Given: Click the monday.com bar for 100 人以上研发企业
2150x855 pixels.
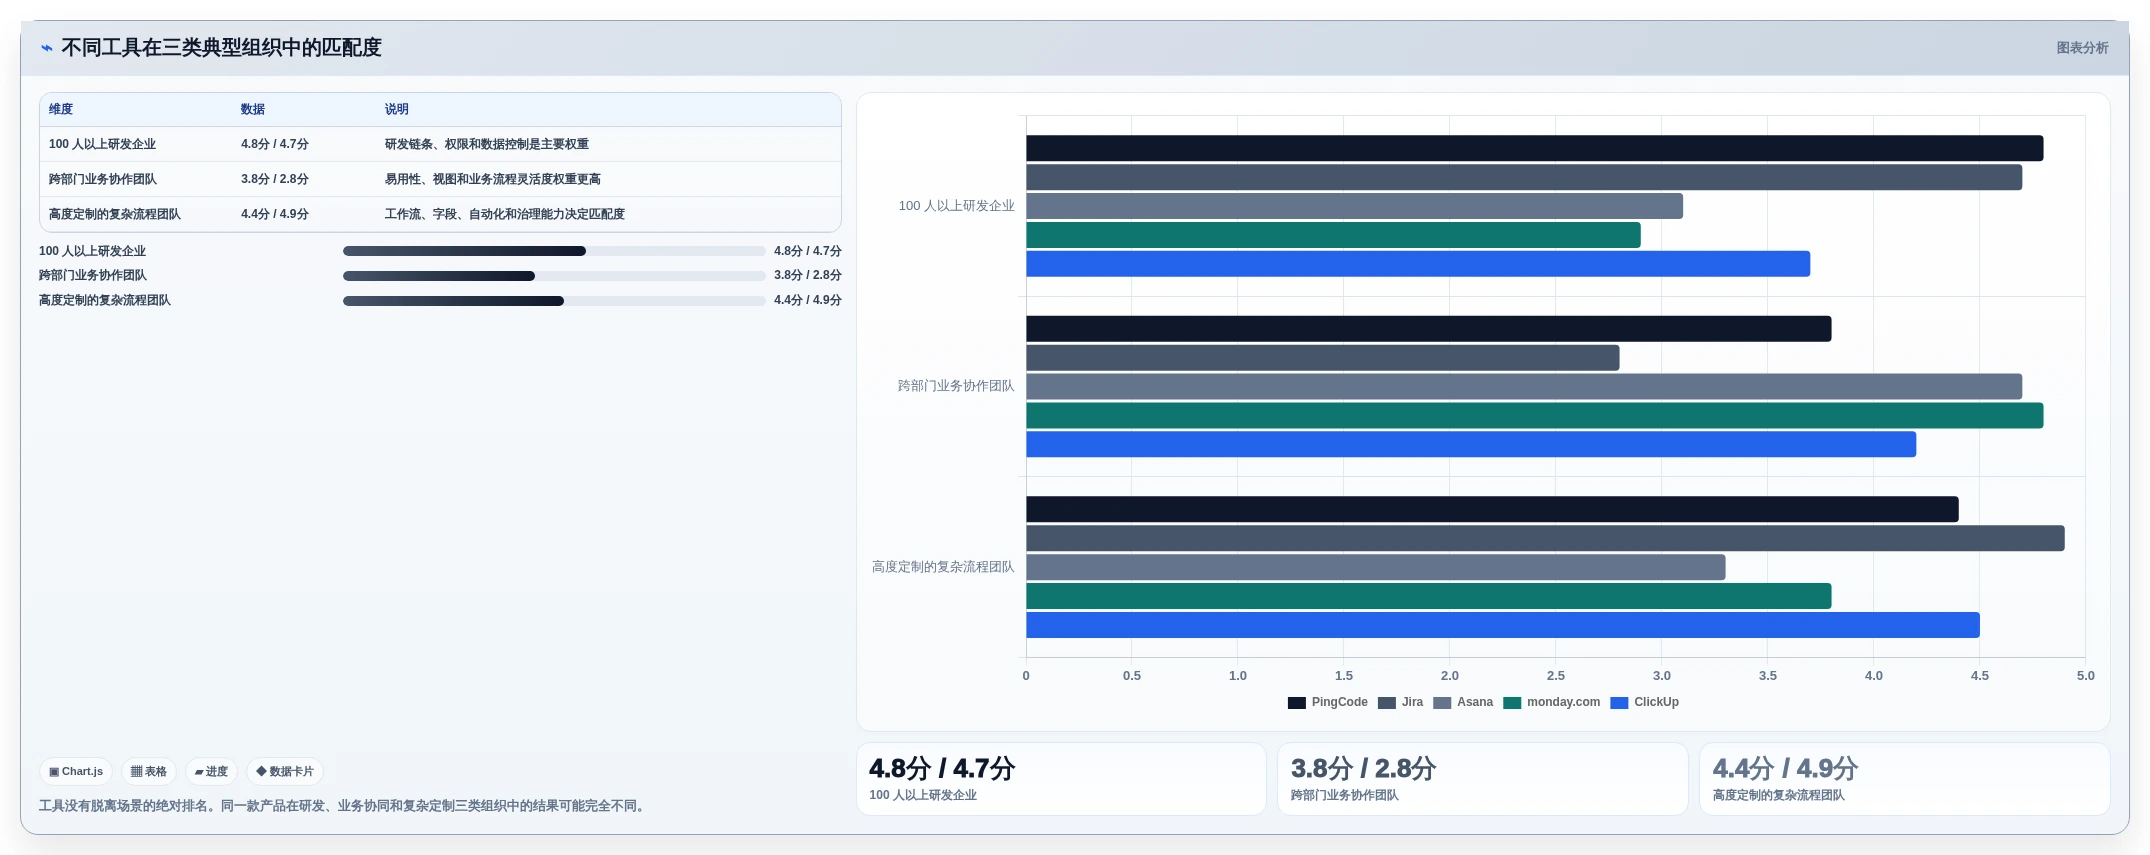Looking at the screenshot, I should [1333, 235].
